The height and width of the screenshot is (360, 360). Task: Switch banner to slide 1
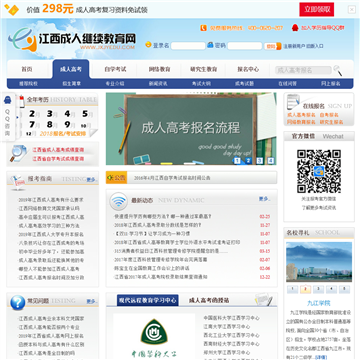click(x=237, y=161)
